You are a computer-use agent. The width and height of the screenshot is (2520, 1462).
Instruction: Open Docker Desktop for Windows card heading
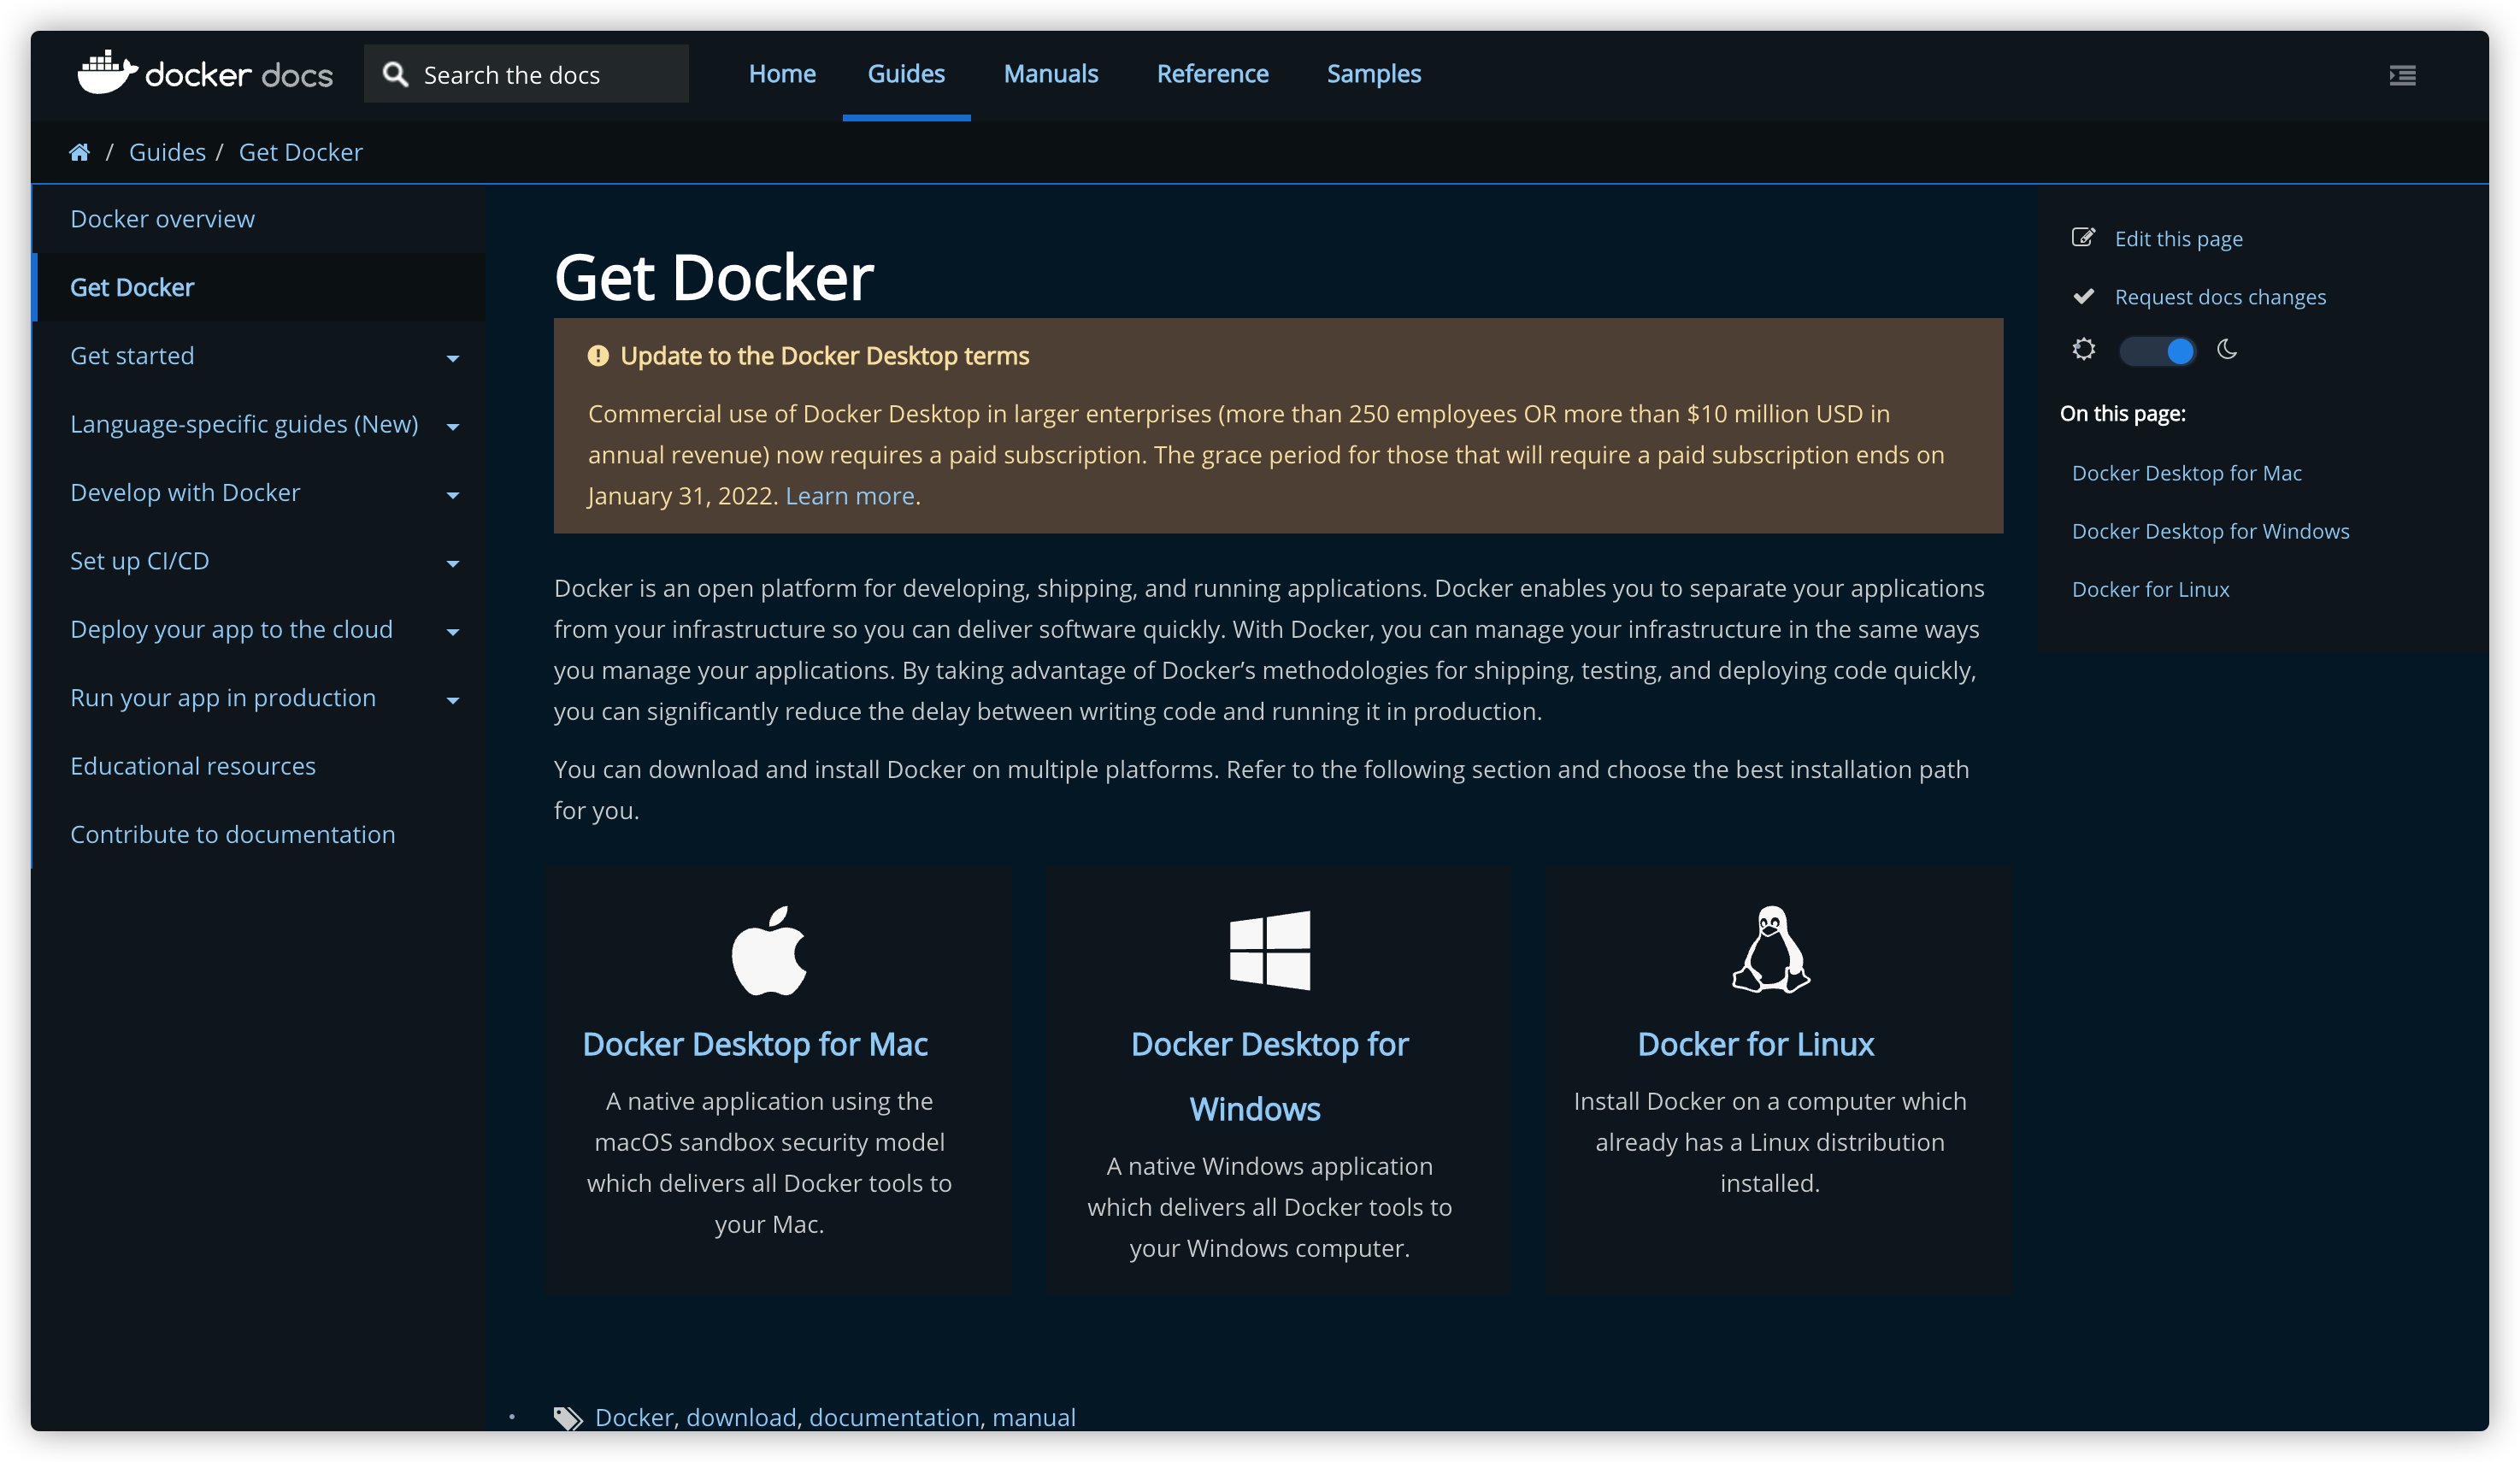tap(1269, 1077)
